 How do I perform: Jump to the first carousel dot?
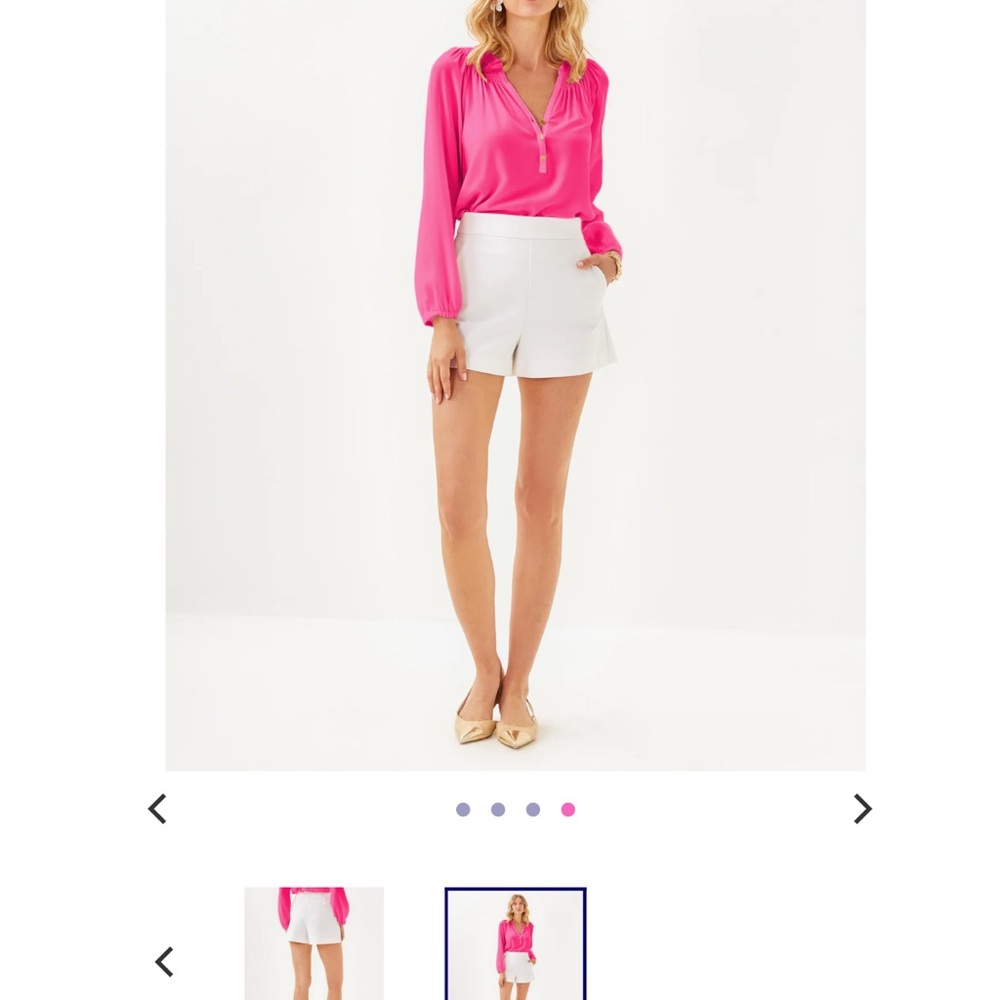click(x=463, y=809)
